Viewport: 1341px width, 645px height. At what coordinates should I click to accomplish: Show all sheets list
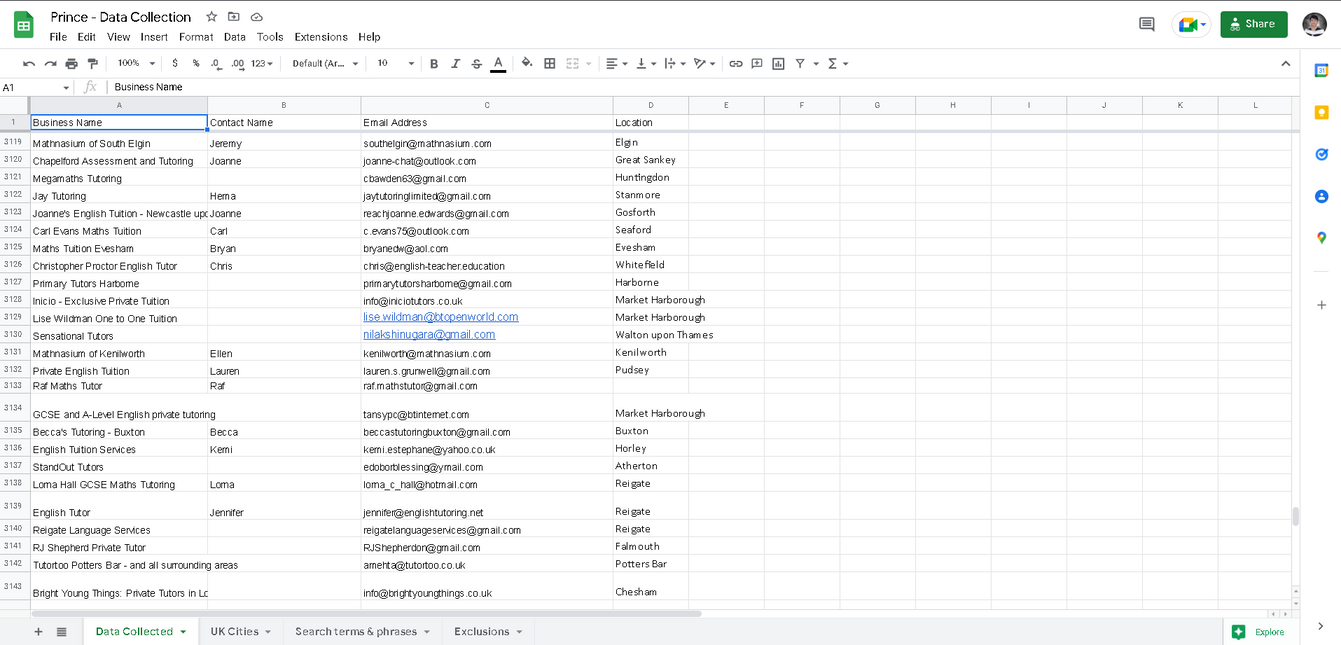pos(62,632)
